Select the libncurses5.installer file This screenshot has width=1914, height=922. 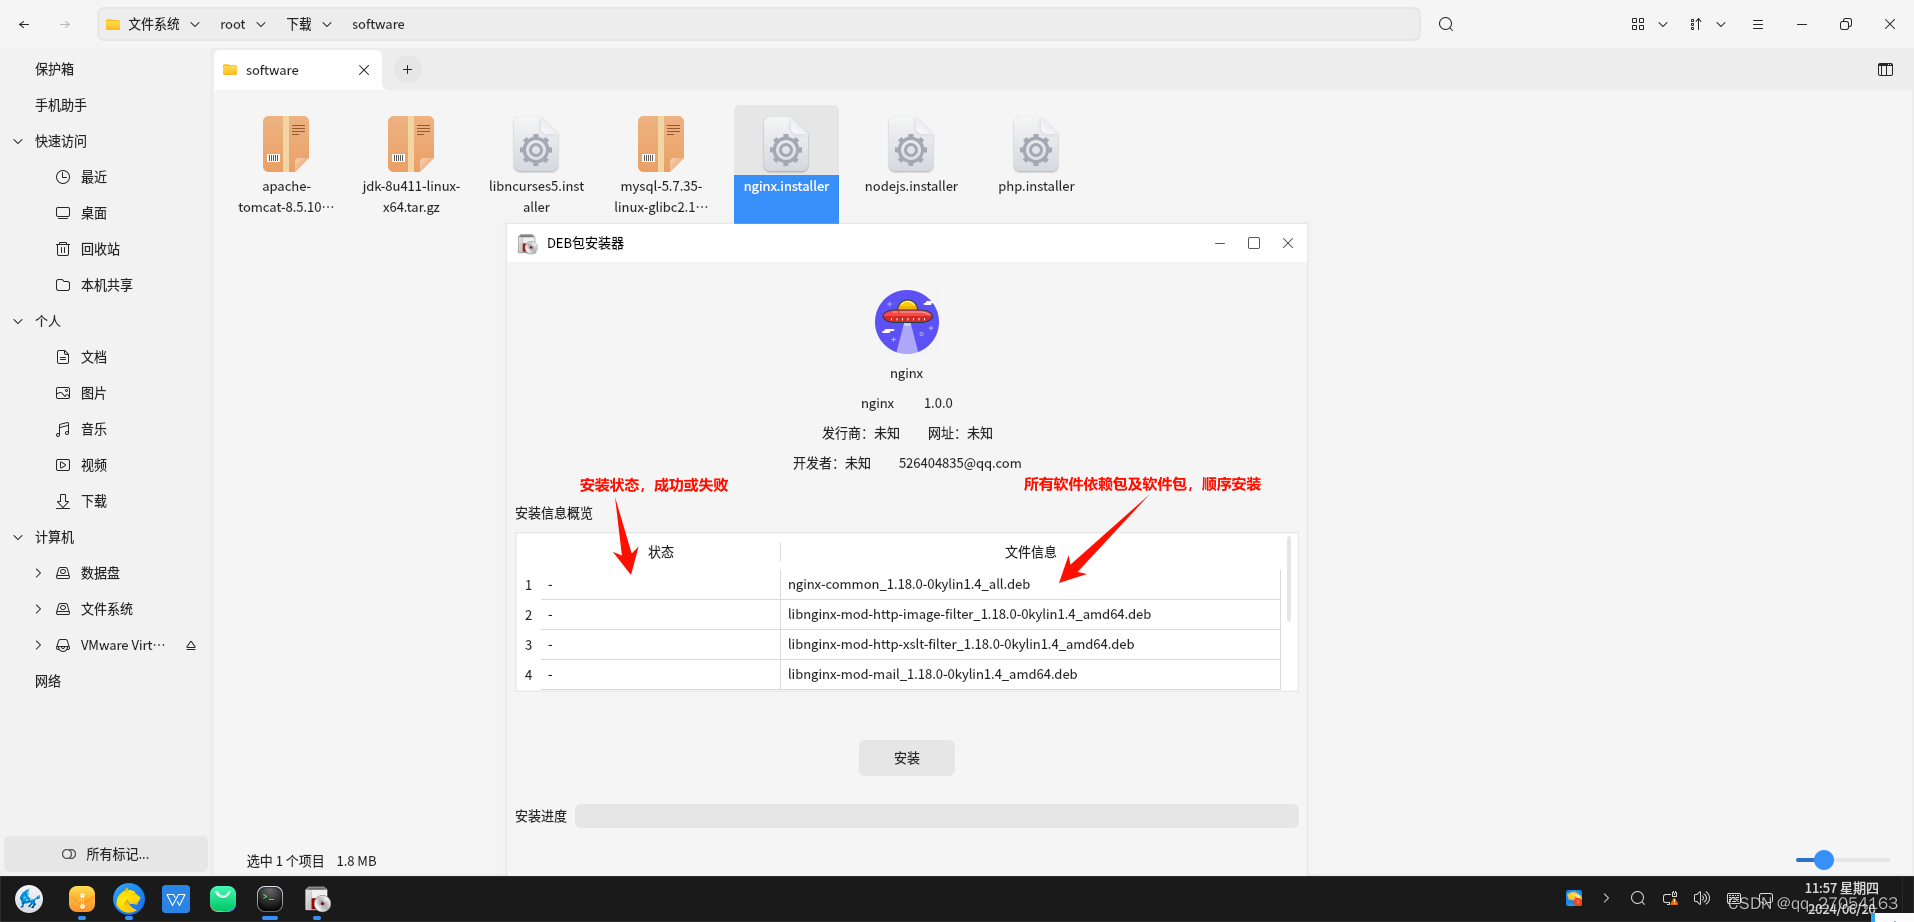pos(536,152)
